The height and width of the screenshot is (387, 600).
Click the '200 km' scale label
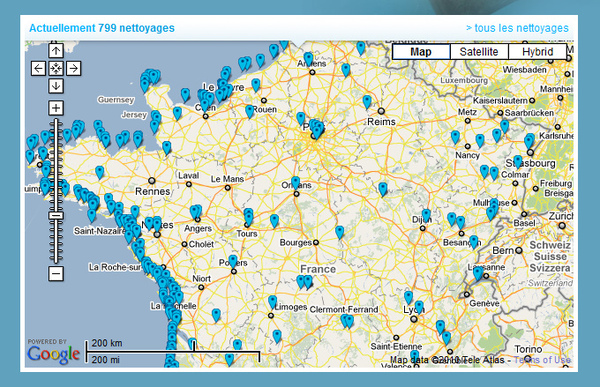coord(107,343)
